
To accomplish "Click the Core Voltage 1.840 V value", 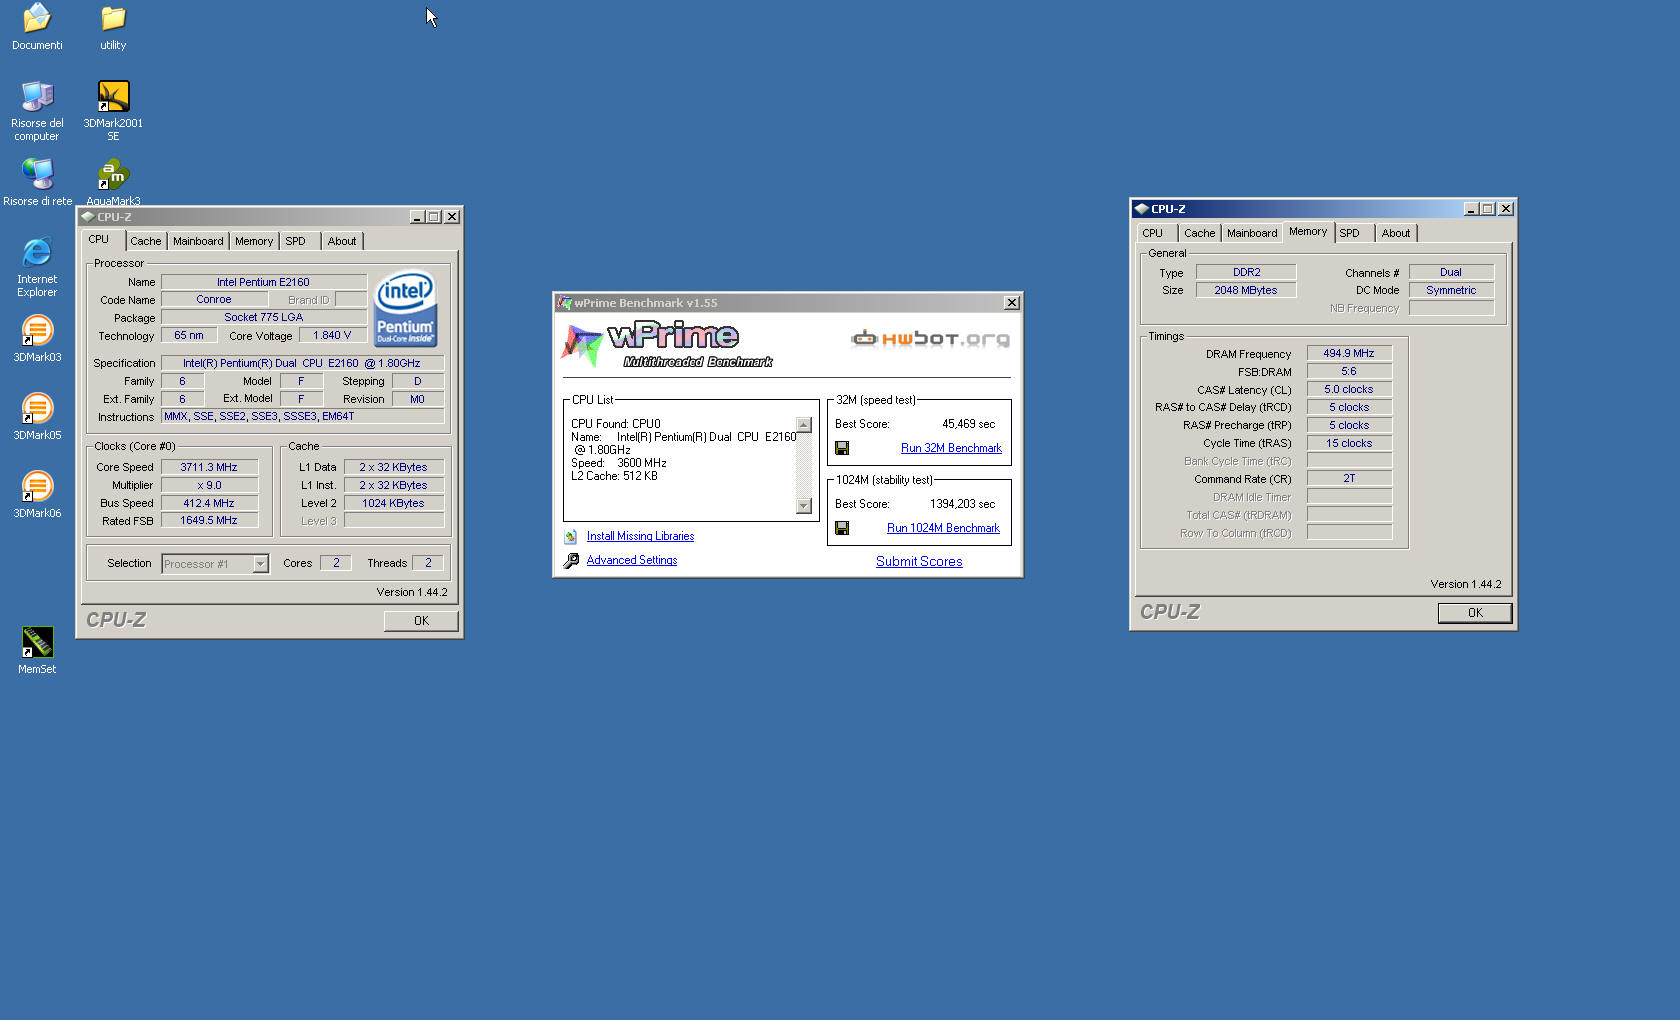I will point(332,336).
